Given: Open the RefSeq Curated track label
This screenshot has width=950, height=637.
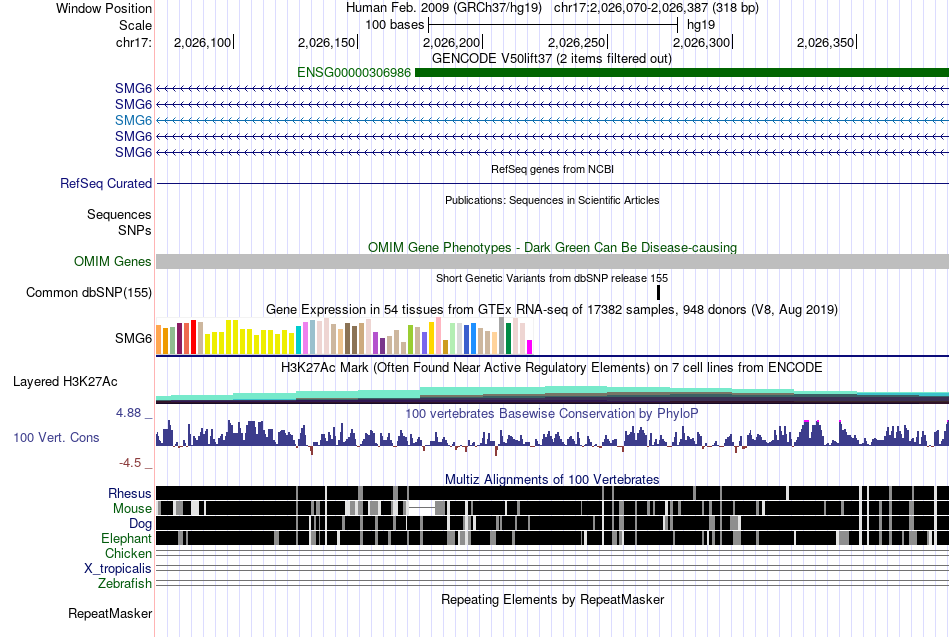Looking at the screenshot, I should click(x=106, y=184).
